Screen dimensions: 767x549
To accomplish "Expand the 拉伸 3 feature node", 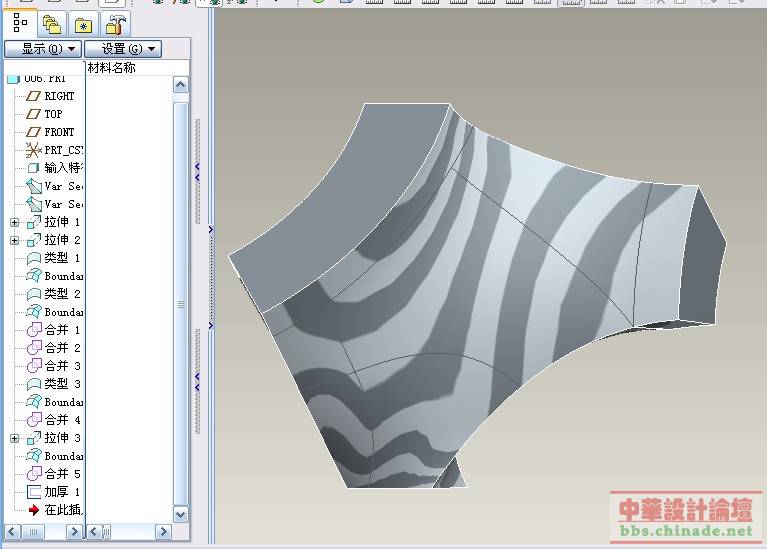I will pos(15,438).
